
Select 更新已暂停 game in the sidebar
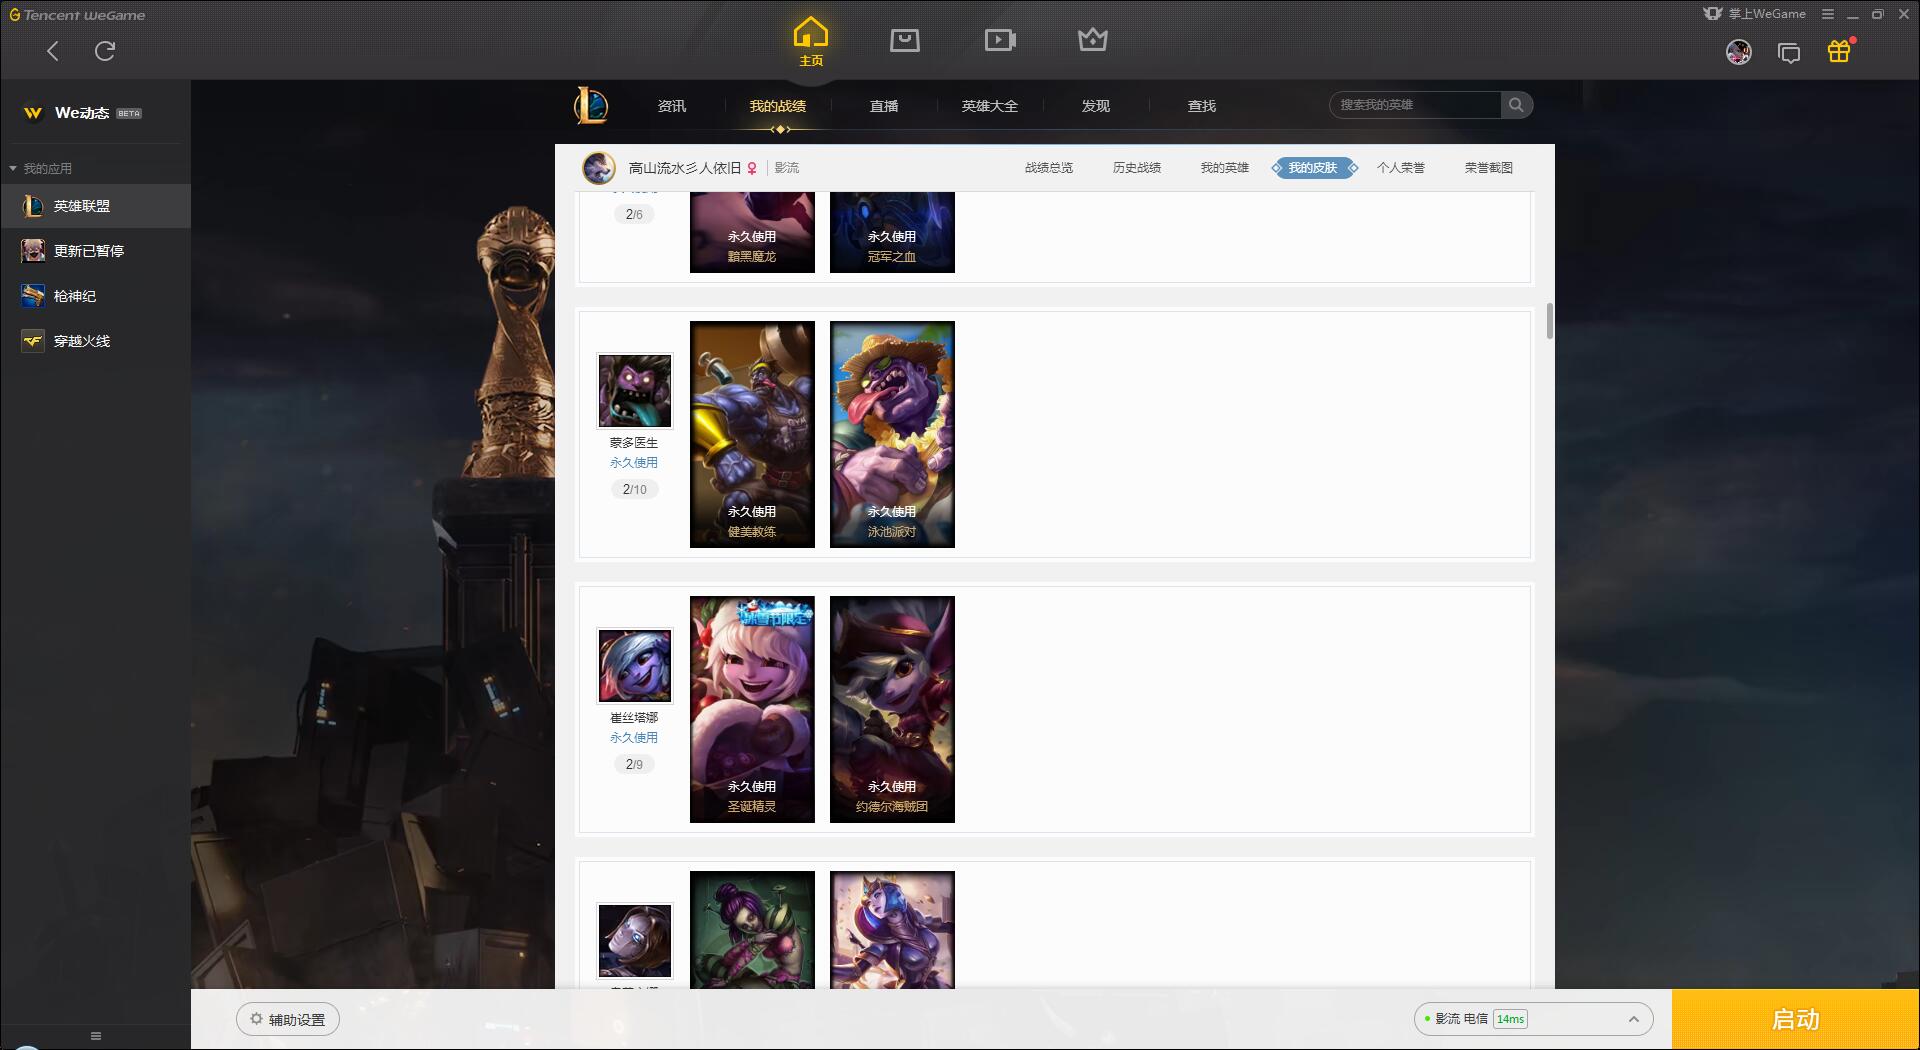tap(95, 251)
